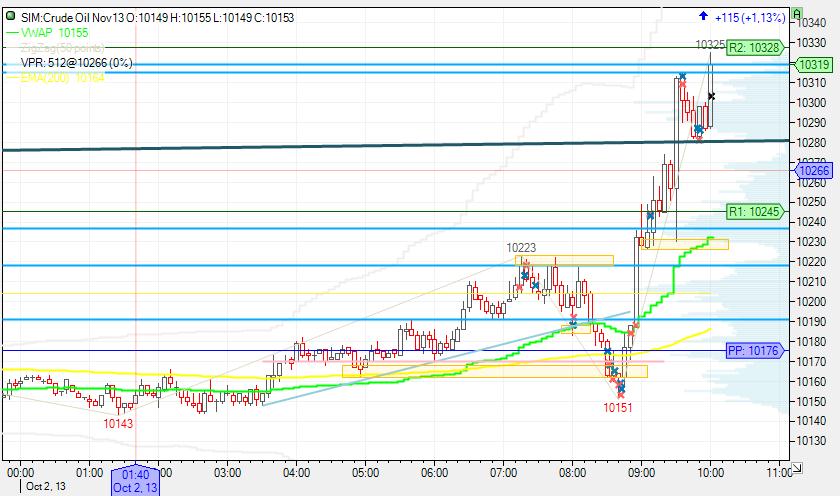This screenshot has width=840, height=496.
Task: Click the VWAP 10155 indicator label
Action: pos(54,33)
